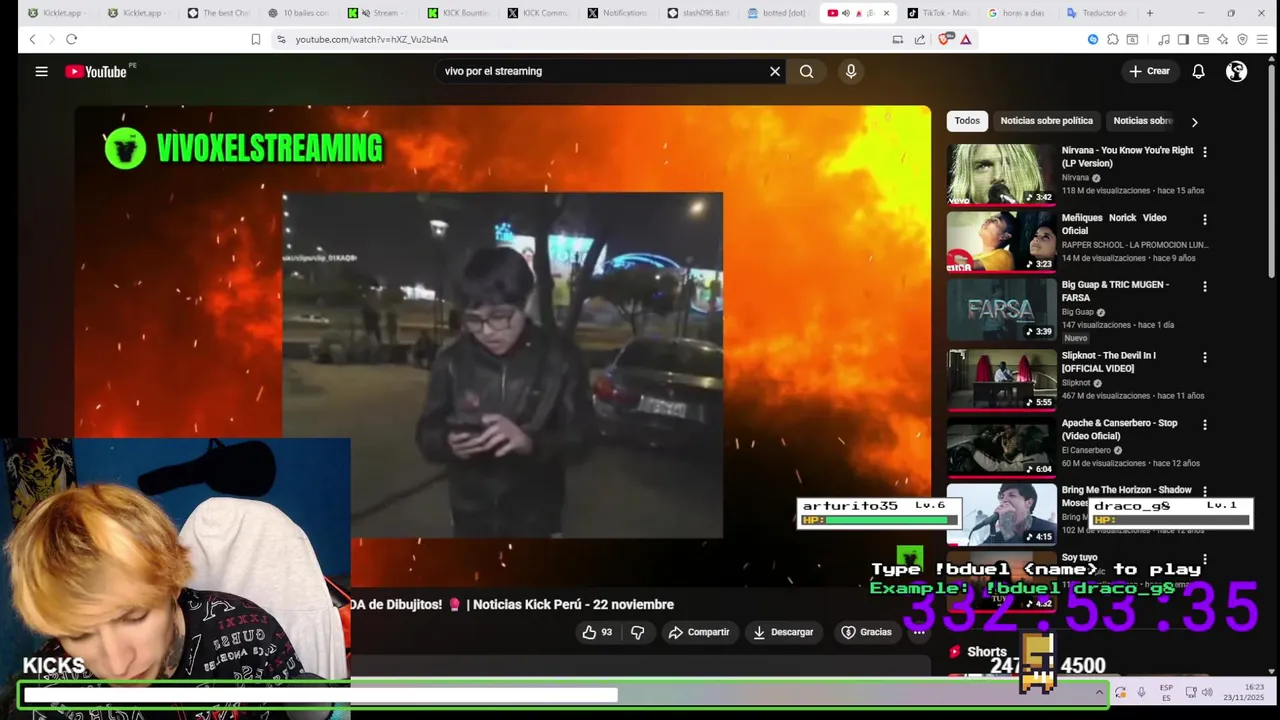The height and width of the screenshot is (720, 1280).
Task: Click the Compartir button
Action: (x=699, y=632)
